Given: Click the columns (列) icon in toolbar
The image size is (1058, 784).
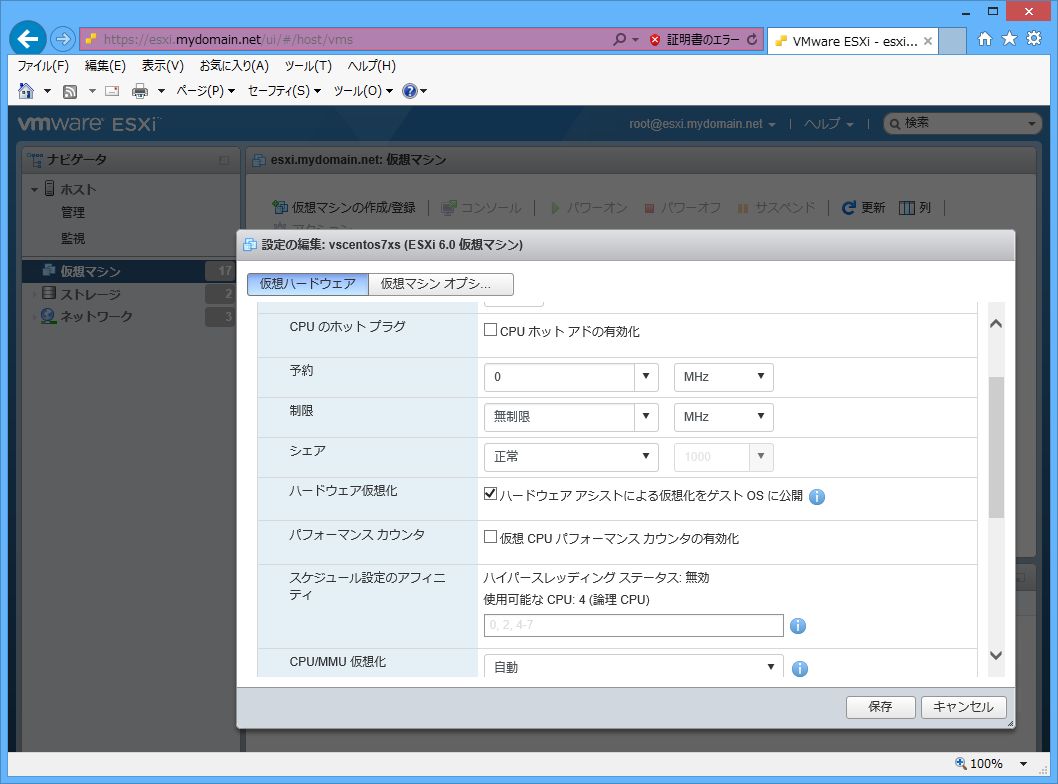Looking at the screenshot, I should coord(907,208).
